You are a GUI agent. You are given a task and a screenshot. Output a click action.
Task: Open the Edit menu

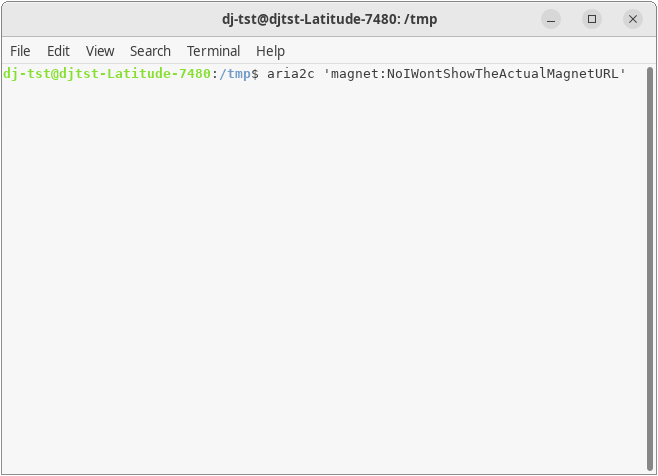tap(58, 51)
